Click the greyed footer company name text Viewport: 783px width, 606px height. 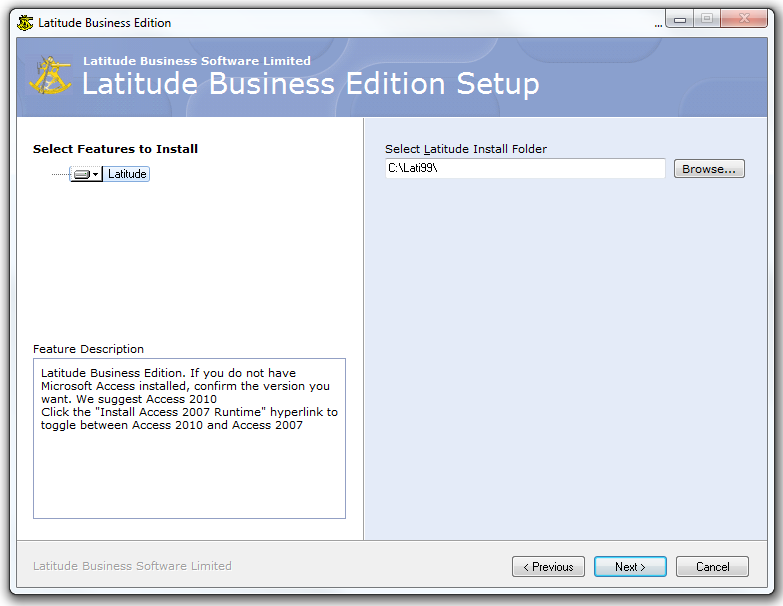coord(132,566)
